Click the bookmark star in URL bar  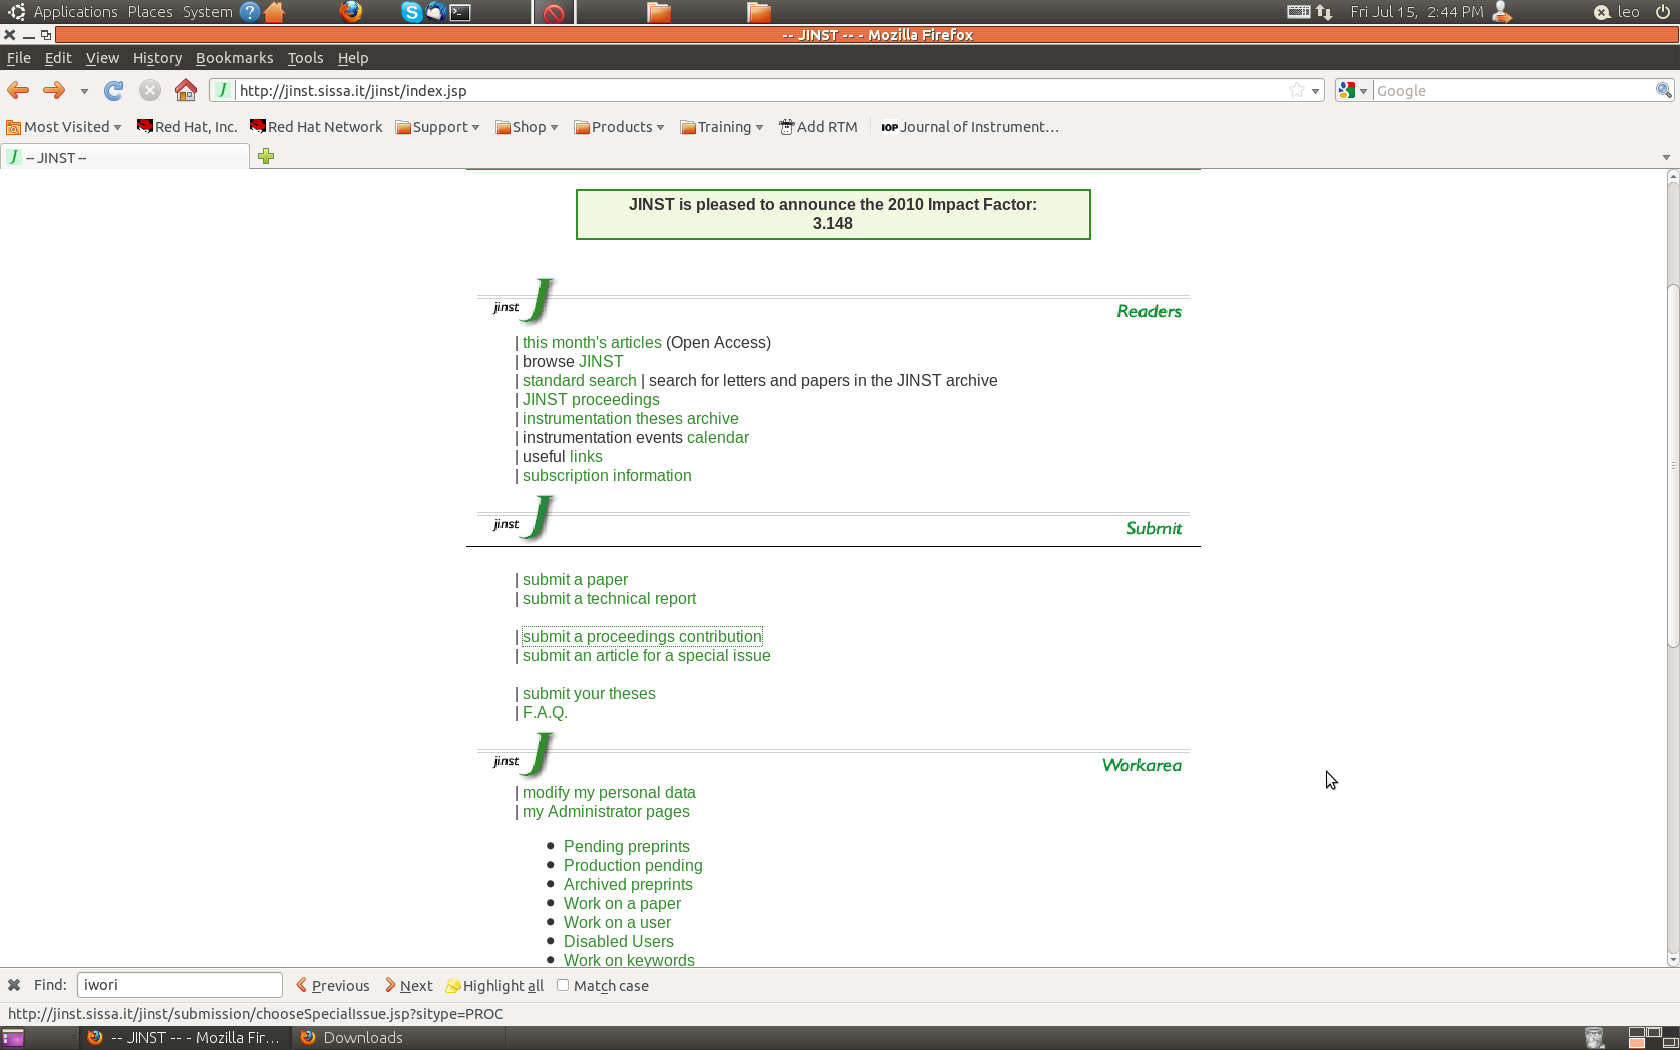pos(1297,91)
